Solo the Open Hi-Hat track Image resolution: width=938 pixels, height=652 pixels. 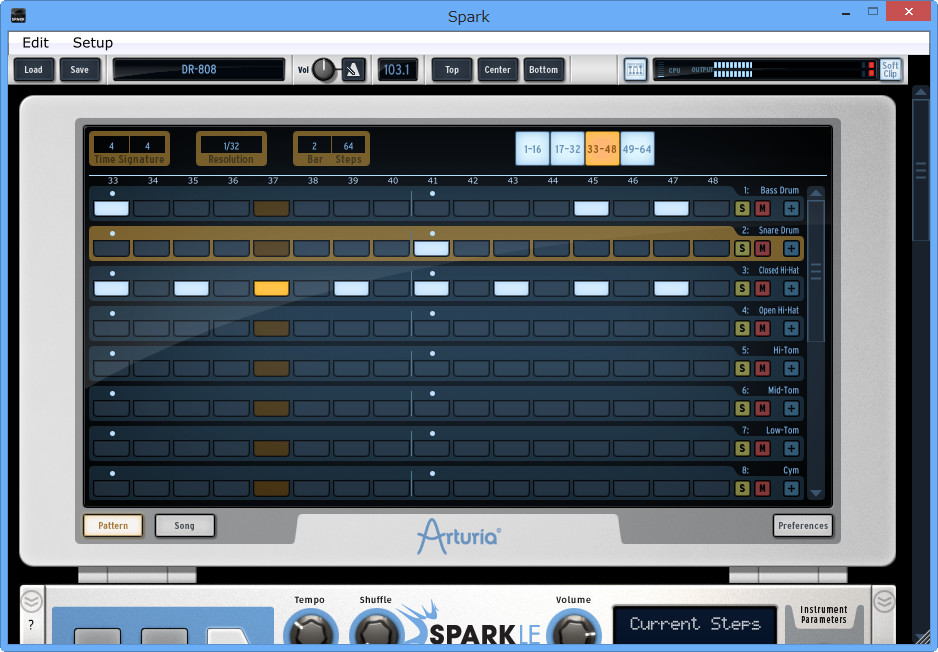742,328
